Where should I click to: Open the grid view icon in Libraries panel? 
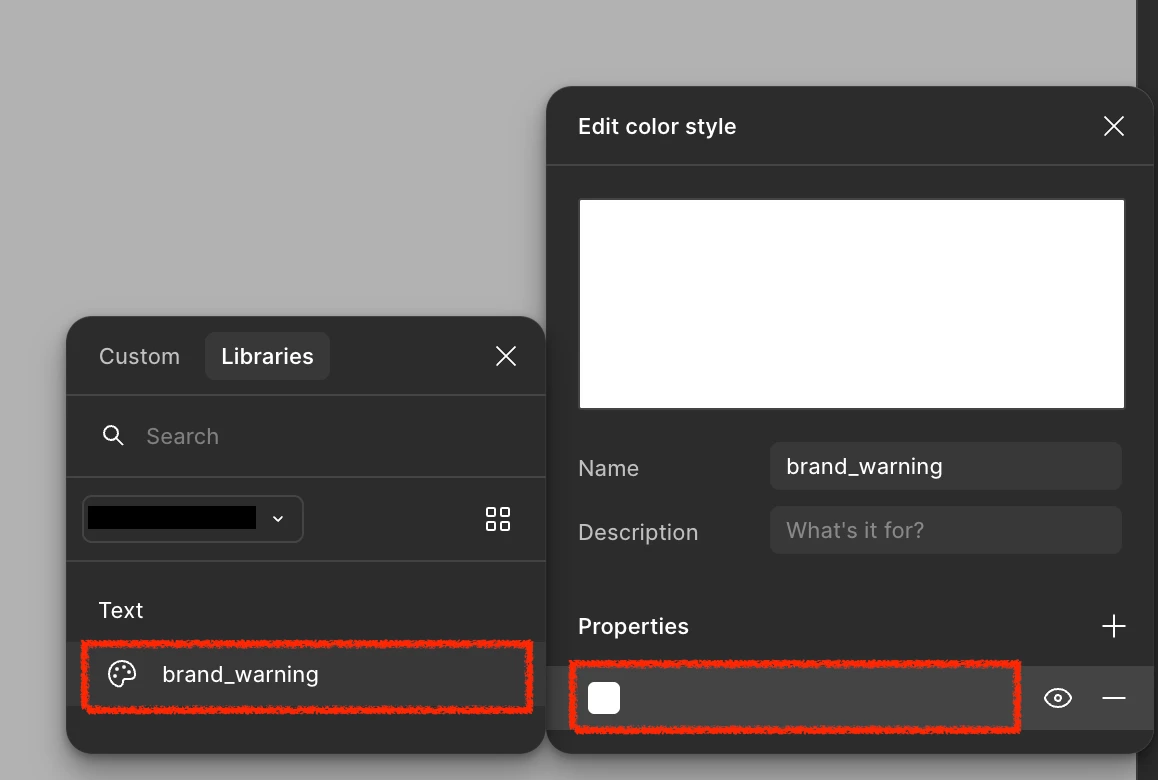pos(498,519)
